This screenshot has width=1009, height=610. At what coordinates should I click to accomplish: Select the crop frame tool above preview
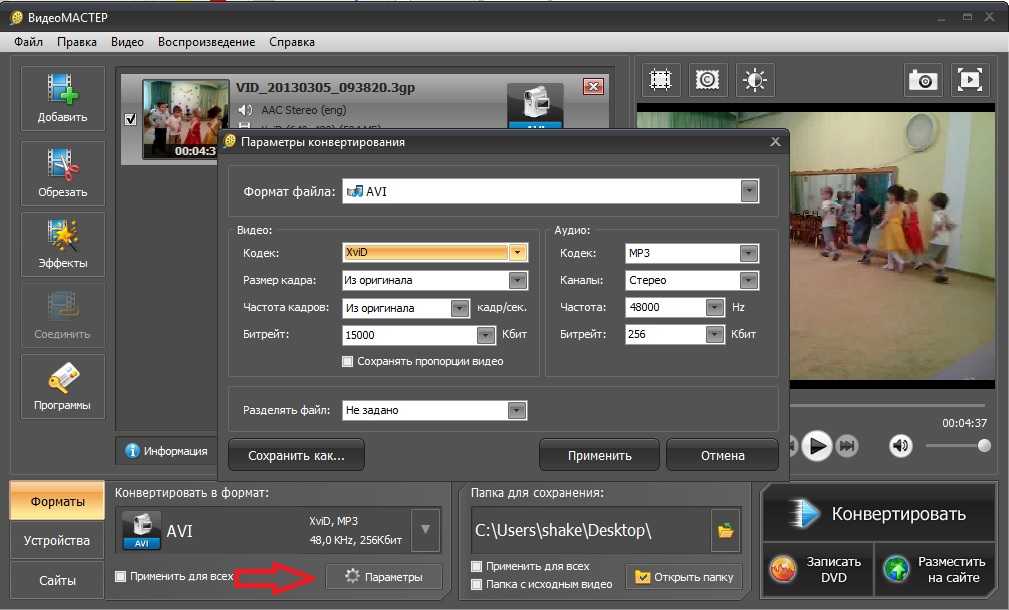tap(660, 80)
